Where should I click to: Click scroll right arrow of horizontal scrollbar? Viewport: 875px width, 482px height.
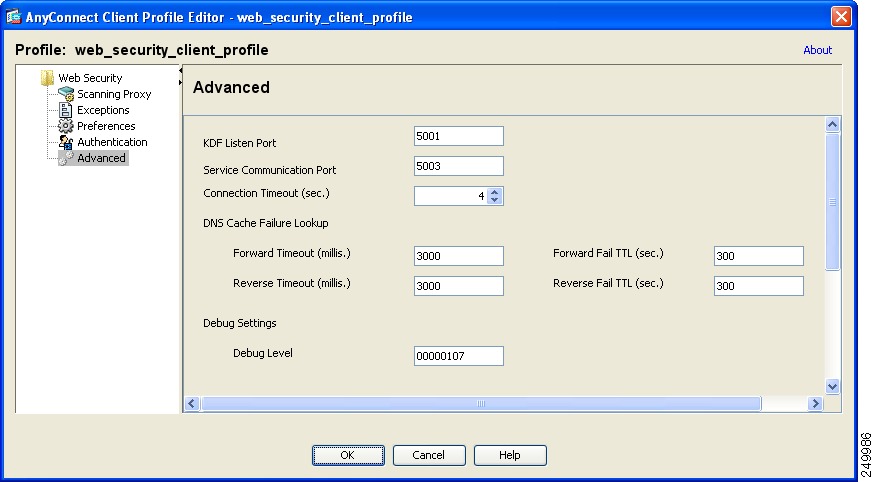[815, 403]
